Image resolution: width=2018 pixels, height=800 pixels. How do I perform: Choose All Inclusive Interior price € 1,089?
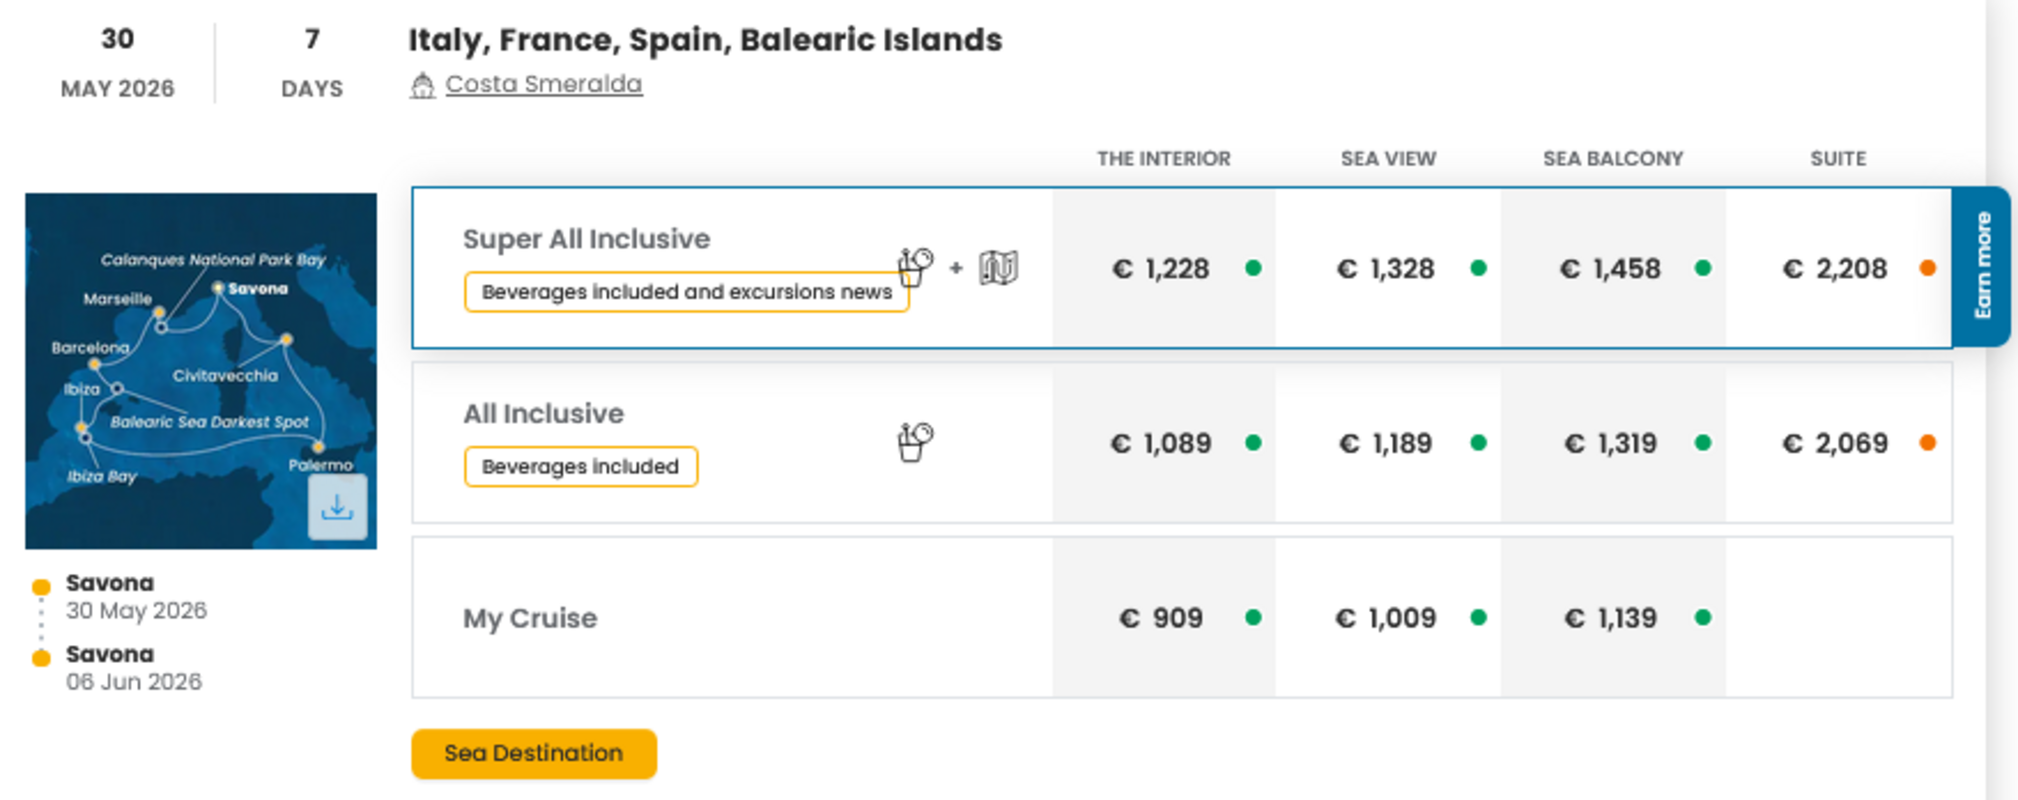pyautogui.click(x=1161, y=443)
